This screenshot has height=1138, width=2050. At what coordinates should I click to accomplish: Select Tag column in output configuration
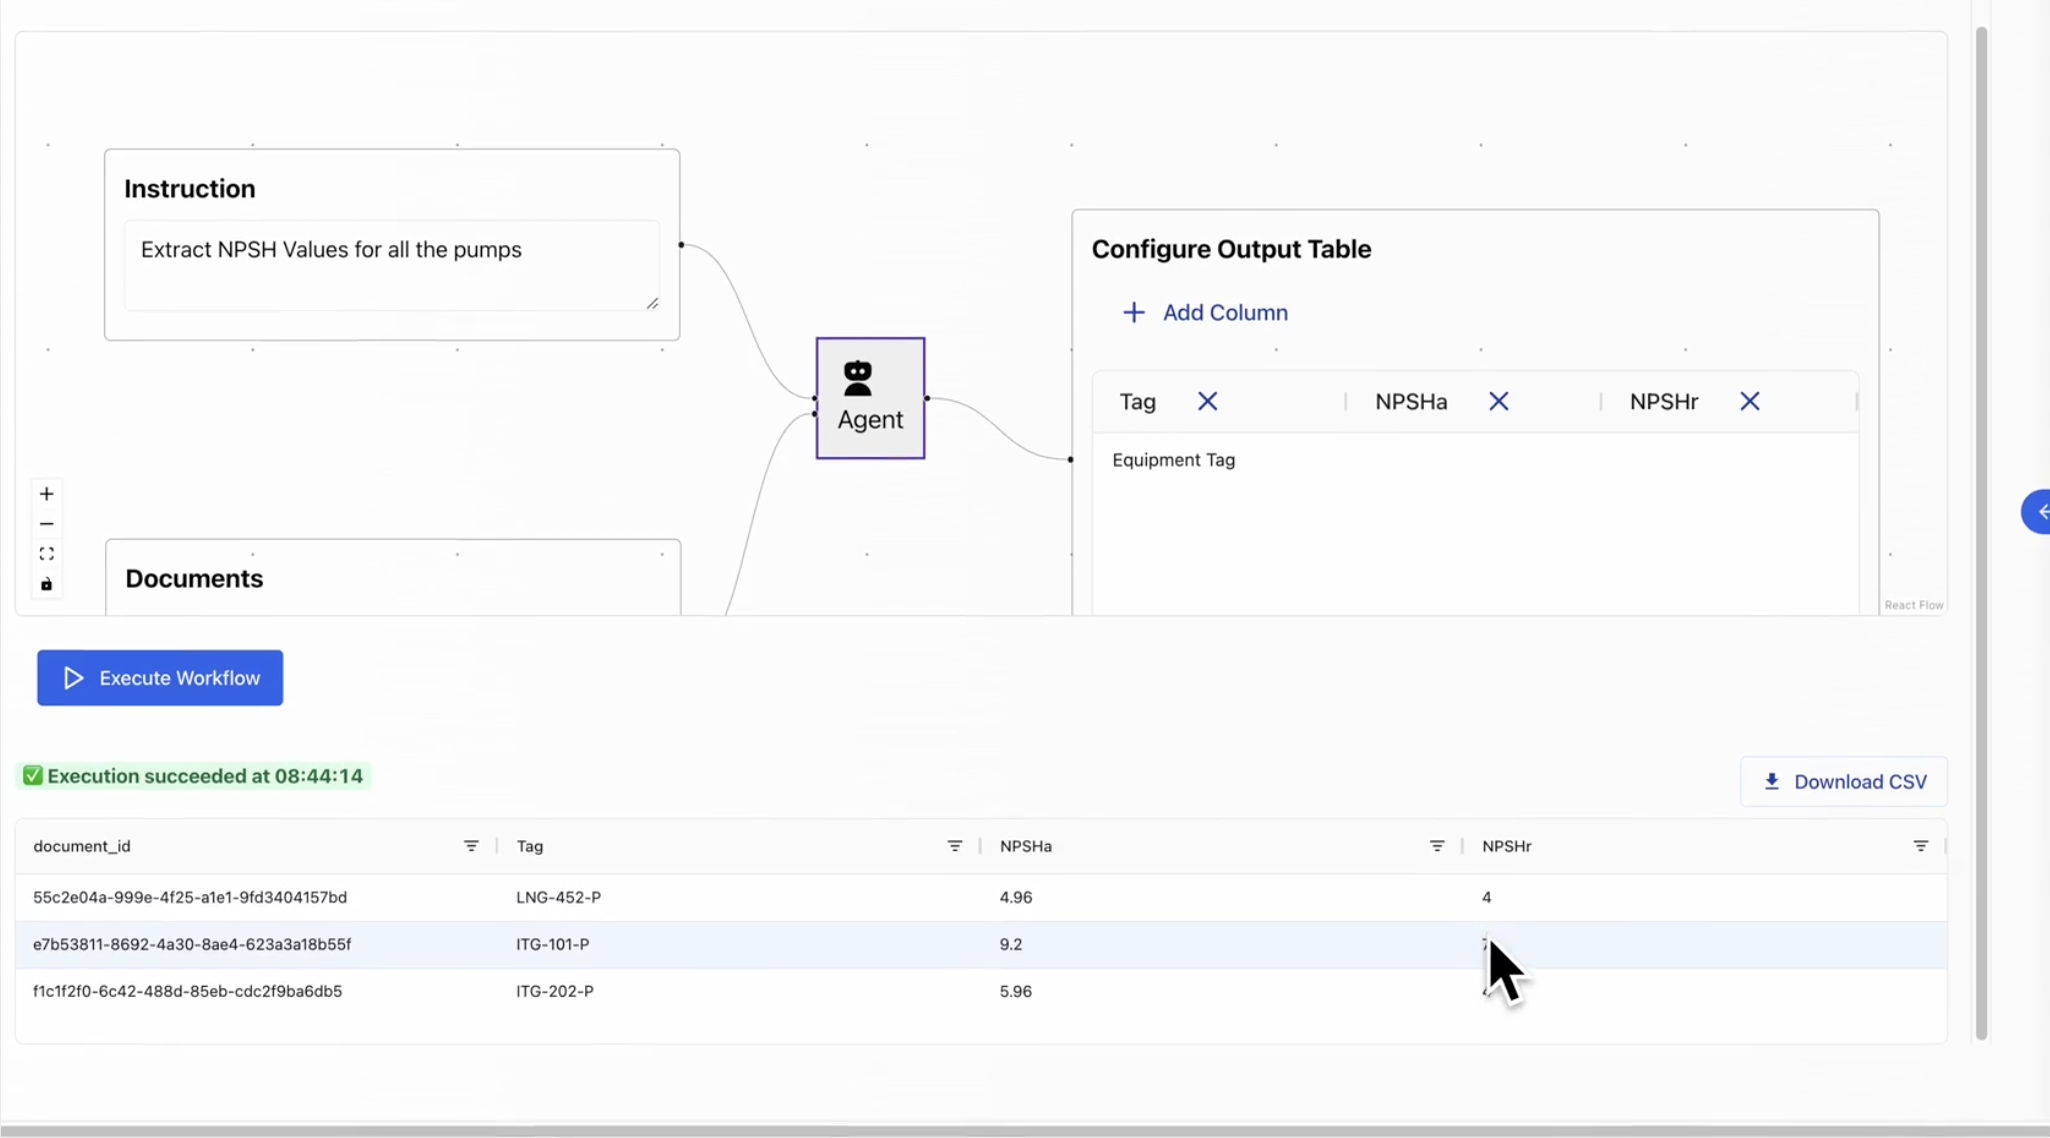pos(1137,401)
